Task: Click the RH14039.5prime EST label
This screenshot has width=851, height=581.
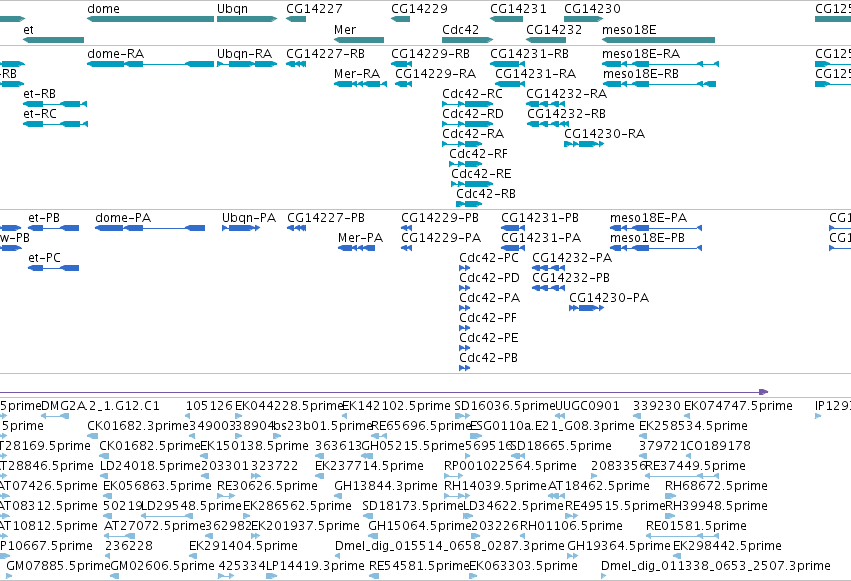Action: 495,486
